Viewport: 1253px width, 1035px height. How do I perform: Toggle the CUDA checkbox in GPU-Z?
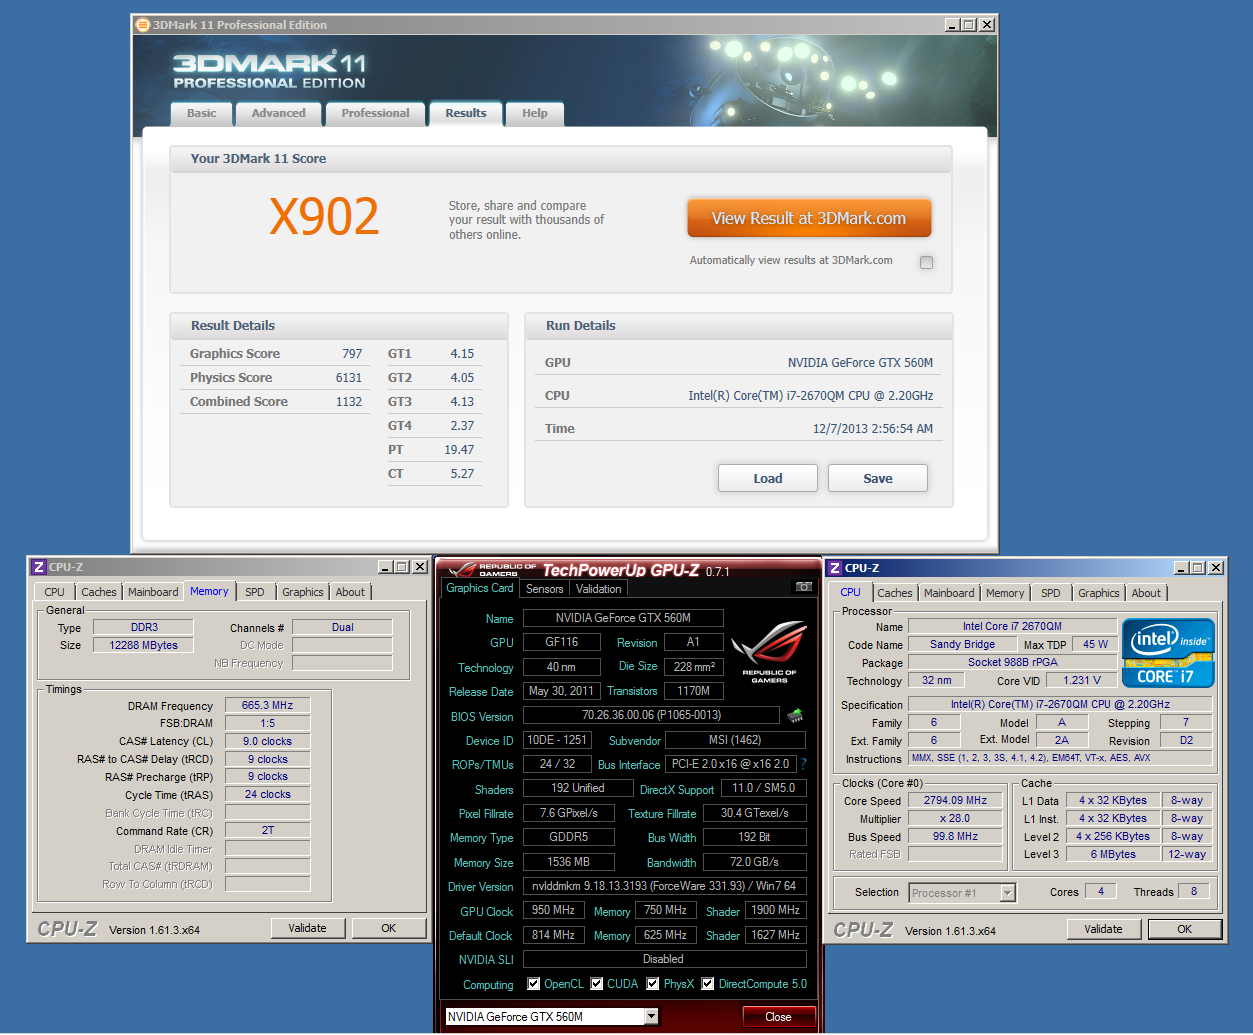click(x=597, y=984)
